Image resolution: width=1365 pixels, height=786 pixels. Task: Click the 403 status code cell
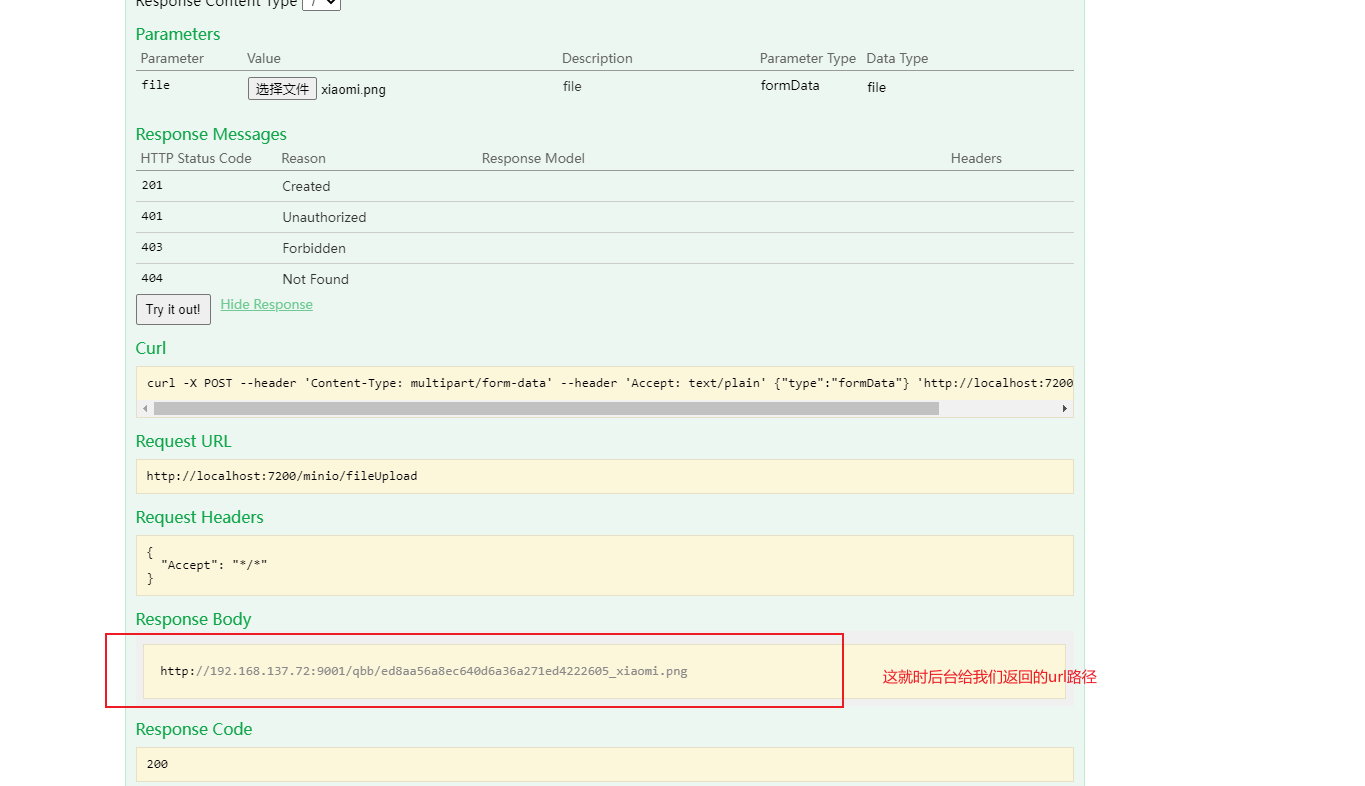tap(152, 247)
